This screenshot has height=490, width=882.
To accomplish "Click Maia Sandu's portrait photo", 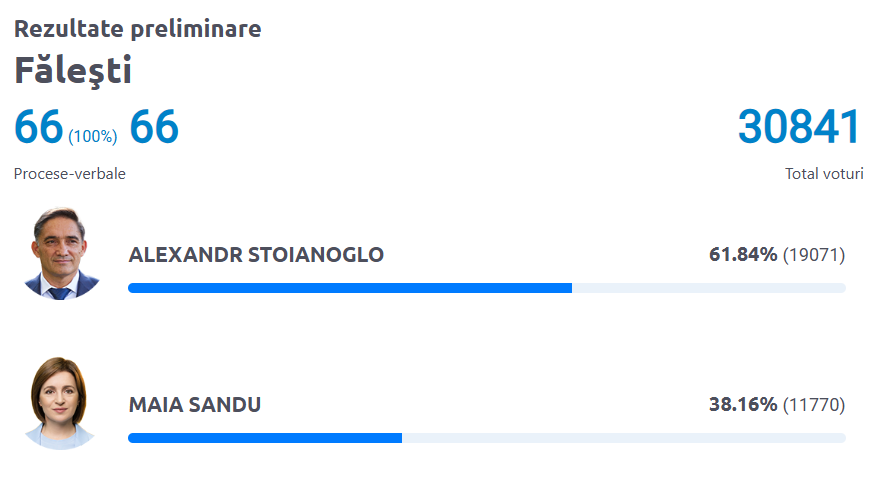I will [x=59, y=405].
